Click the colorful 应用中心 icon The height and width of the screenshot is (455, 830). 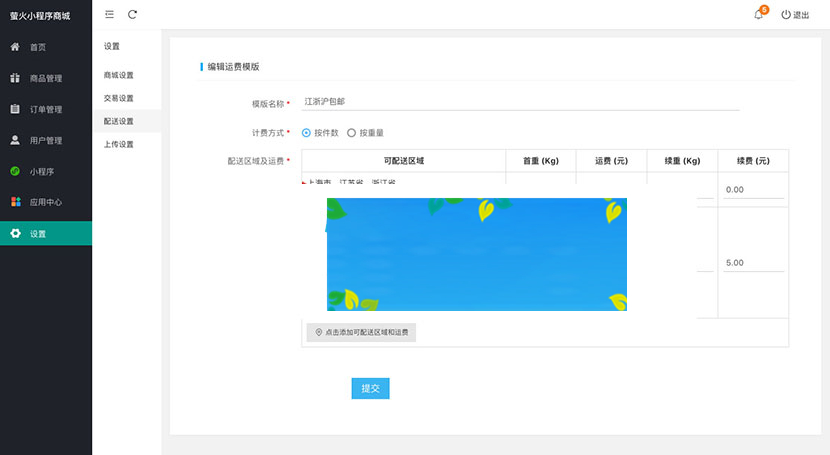click(x=15, y=202)
